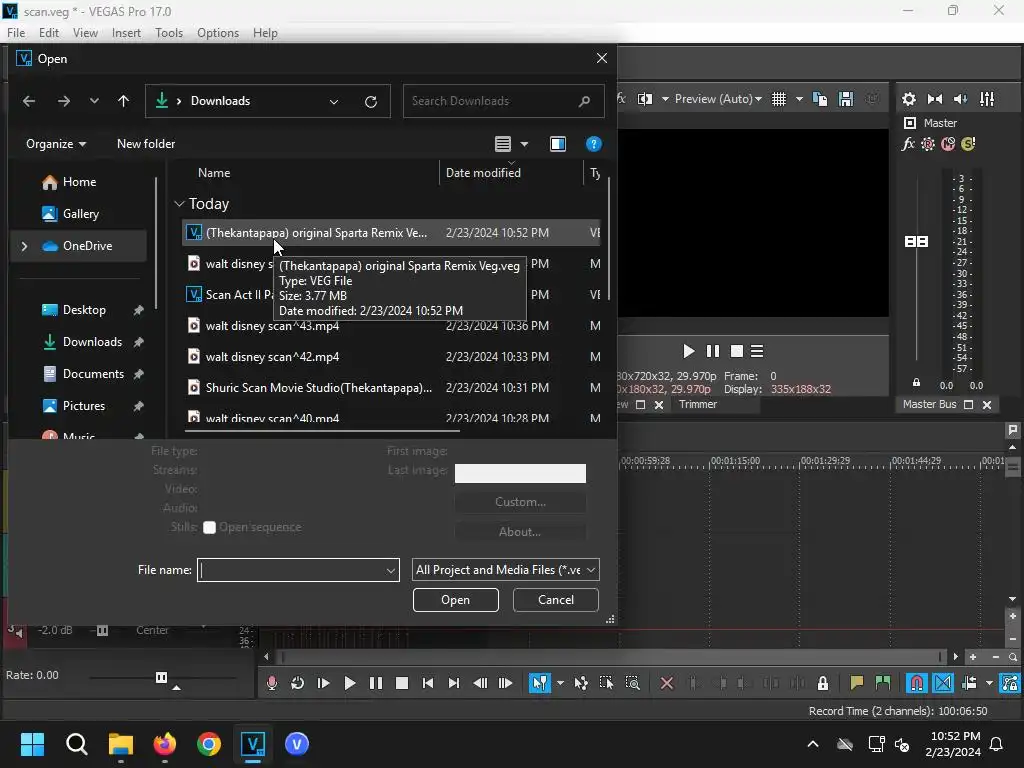Click the red Delete X icon

click(x=667, y=683)
